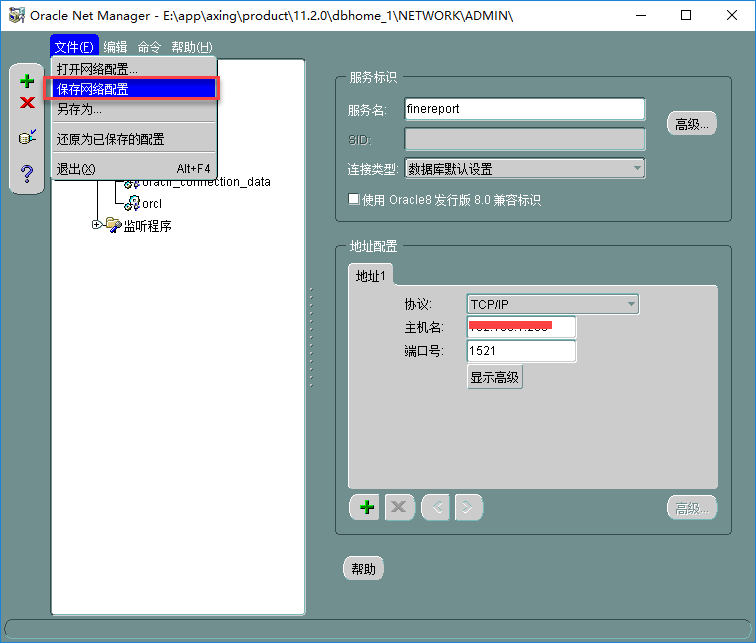The height and width of the screenshot is (643, 756).
Task: Click the 高级... button beside service name
Action: click(x=692, y=124)
